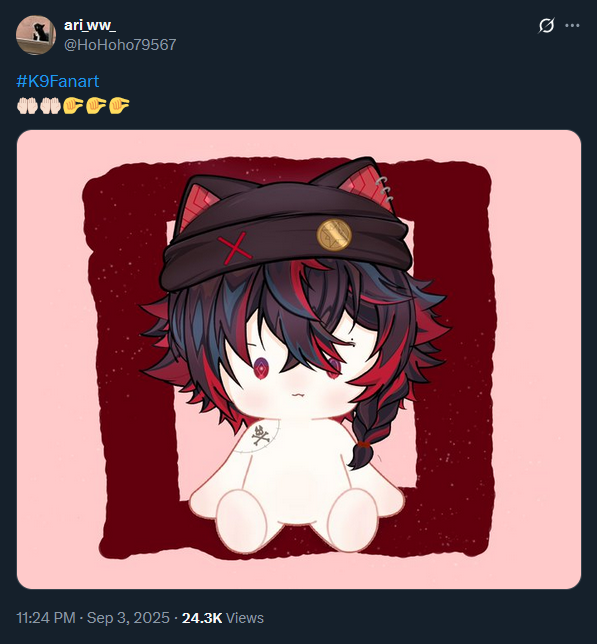Open the three-dot more options menu

(572, 25)
